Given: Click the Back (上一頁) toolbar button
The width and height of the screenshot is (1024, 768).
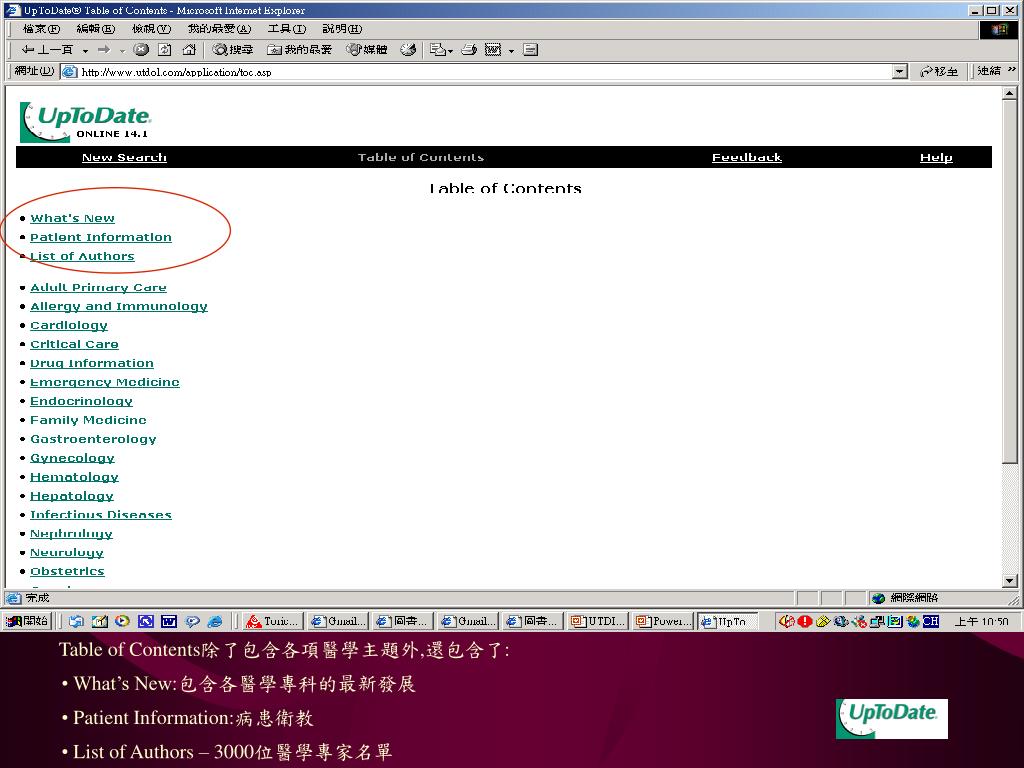Looking at the screenshot, I should pyautogui.click(x=47, y=50).
